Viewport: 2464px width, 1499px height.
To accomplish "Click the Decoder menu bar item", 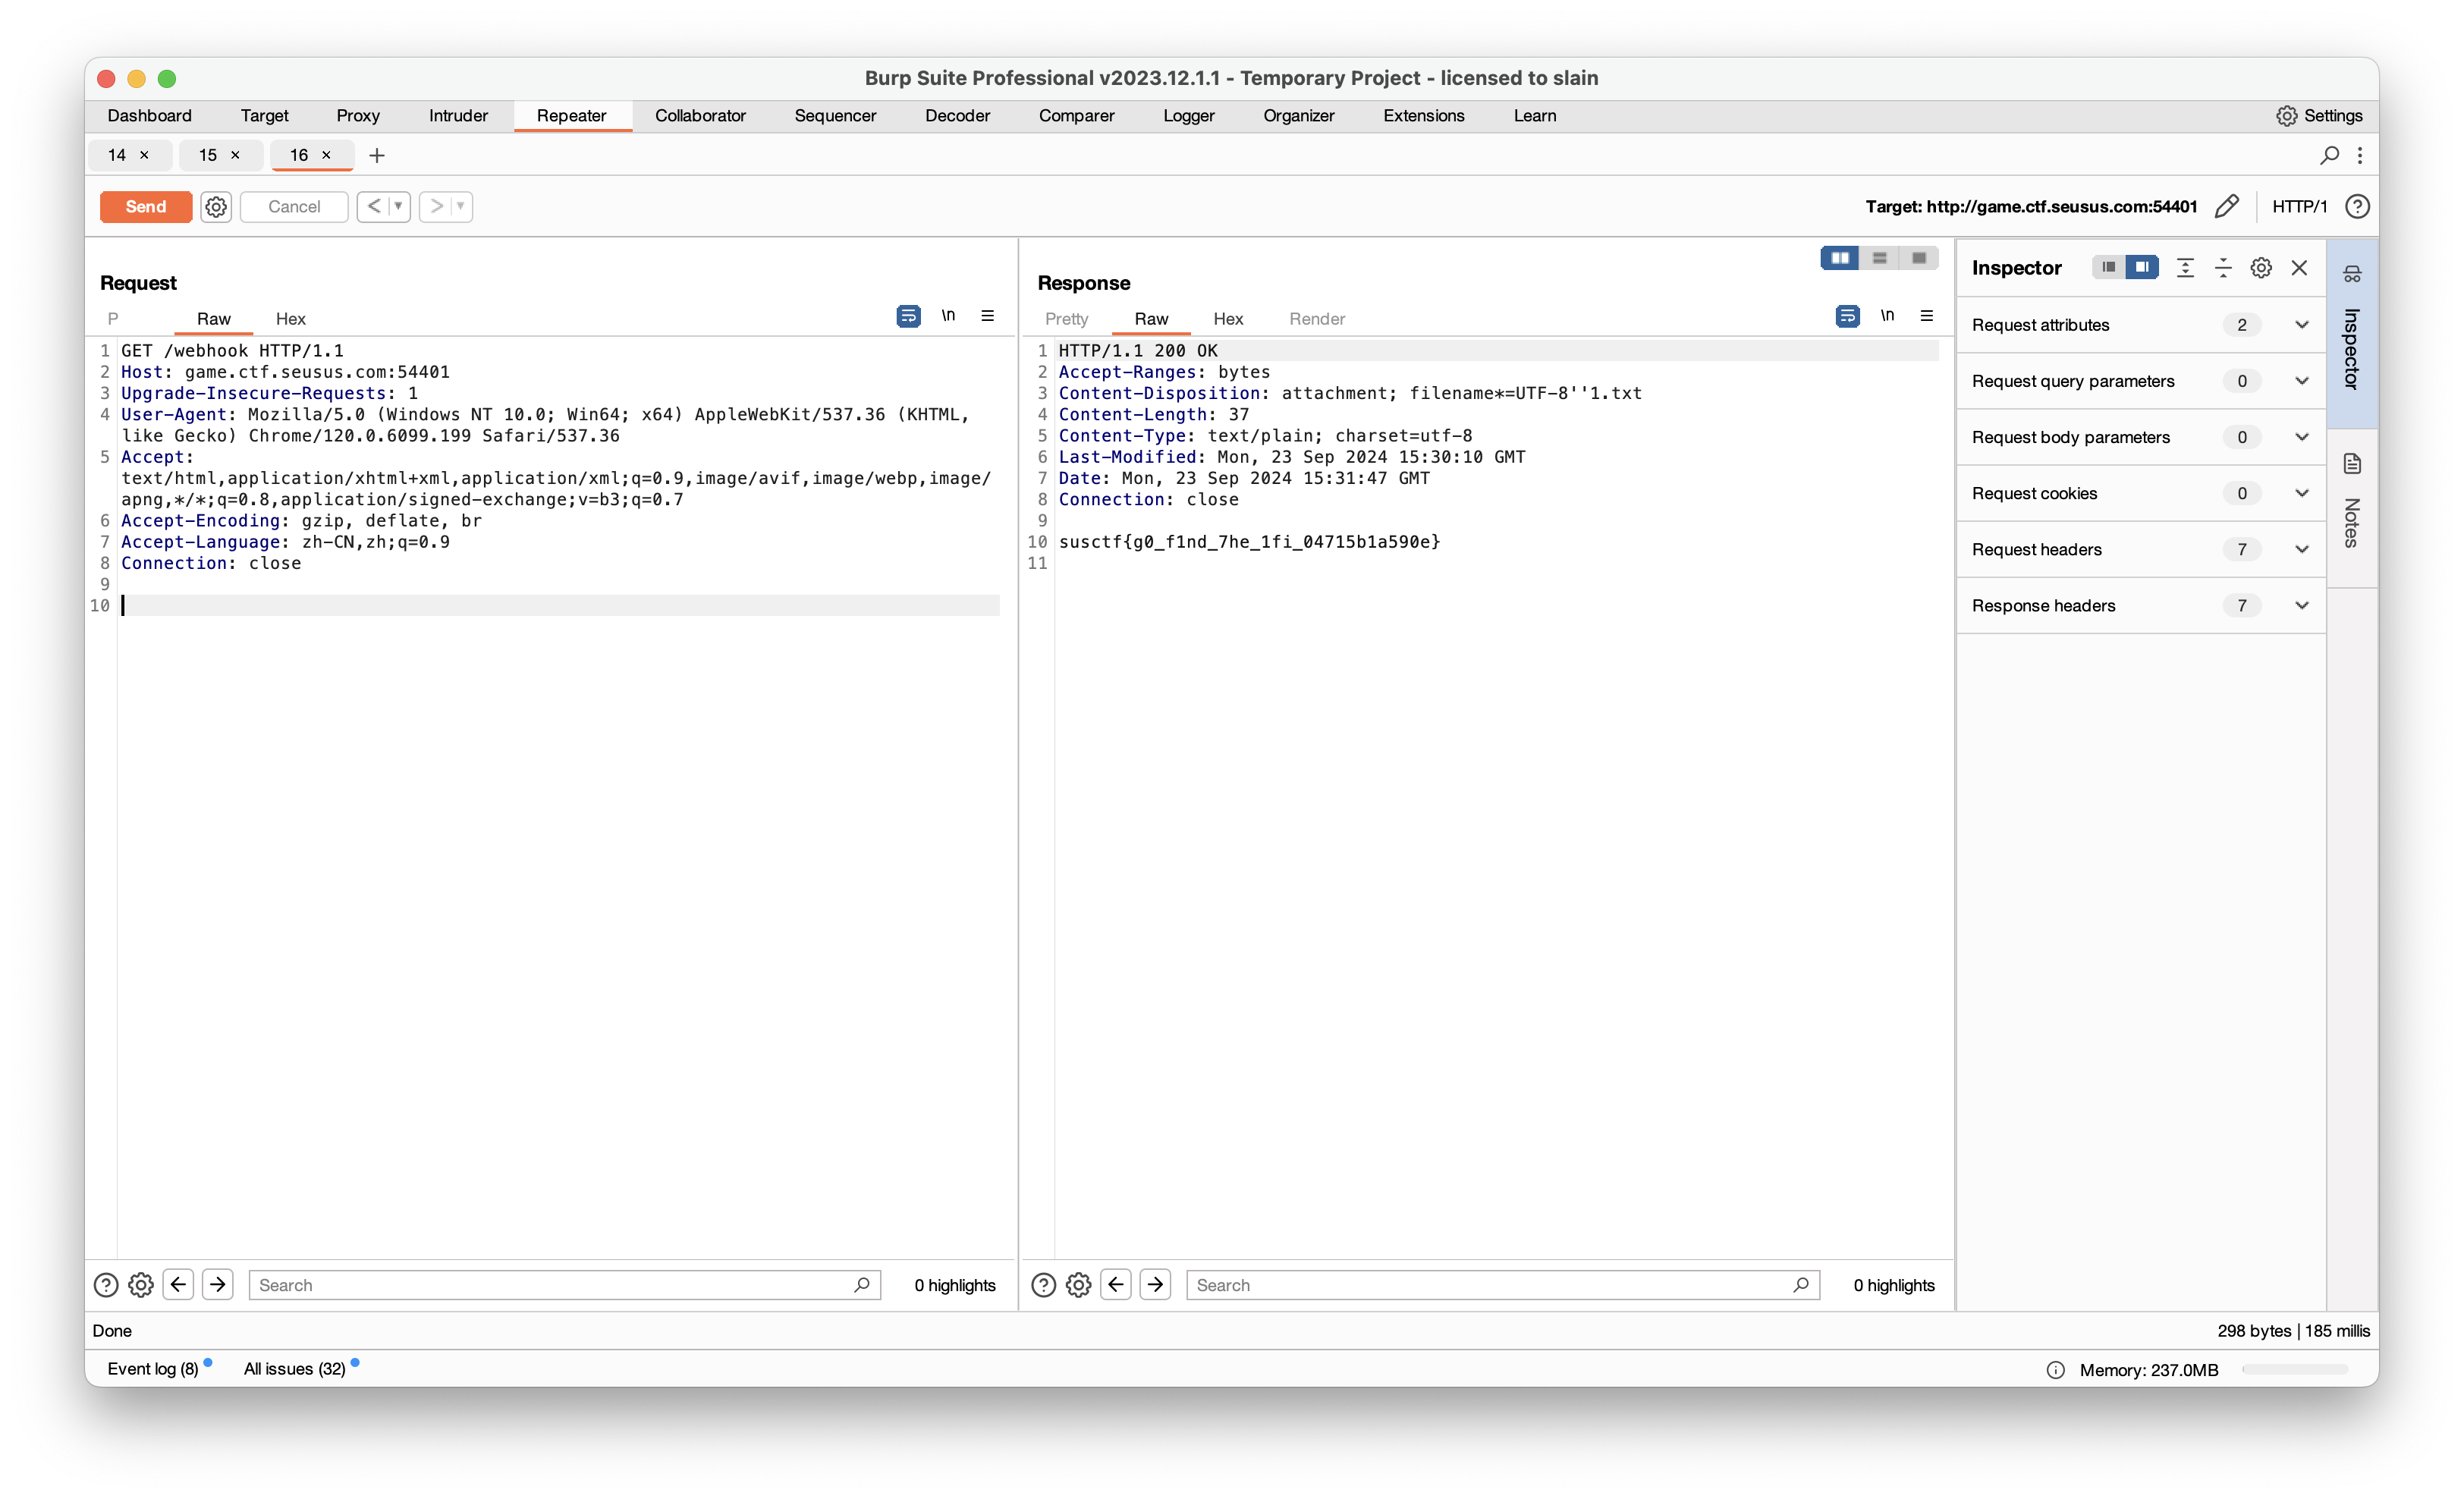I will coord(956,115).
